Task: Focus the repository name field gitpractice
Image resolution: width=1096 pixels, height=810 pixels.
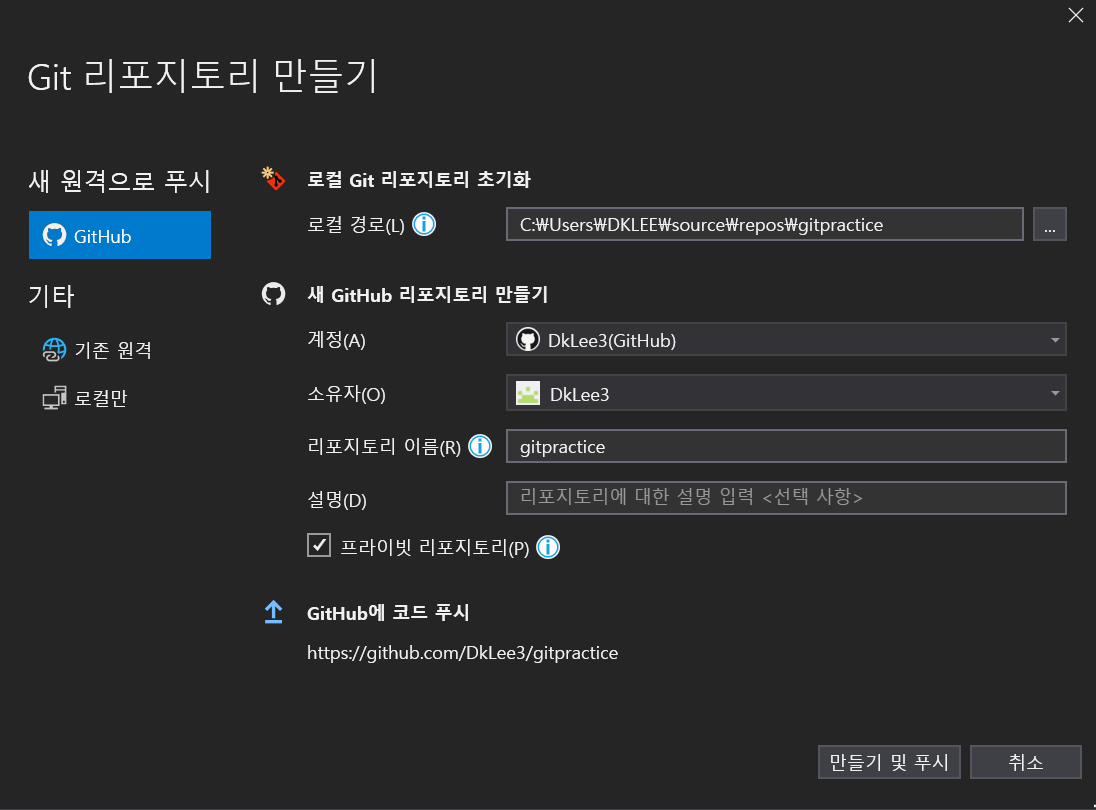Action: point(786,447)
